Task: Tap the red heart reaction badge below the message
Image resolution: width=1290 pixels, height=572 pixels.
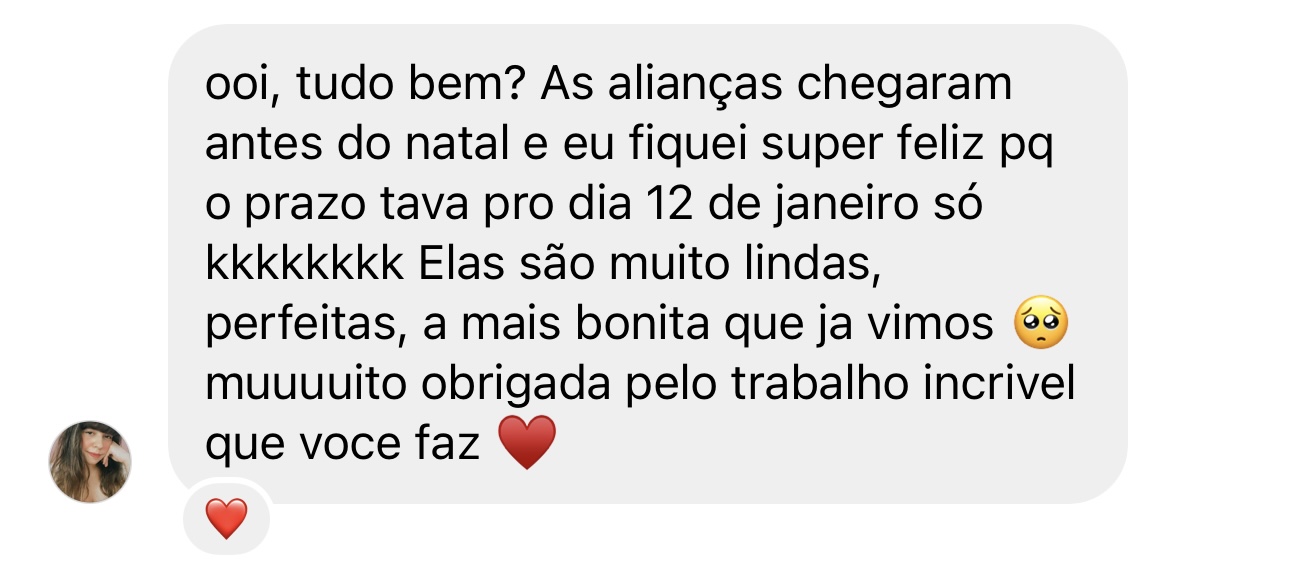Action: (227, 519)
